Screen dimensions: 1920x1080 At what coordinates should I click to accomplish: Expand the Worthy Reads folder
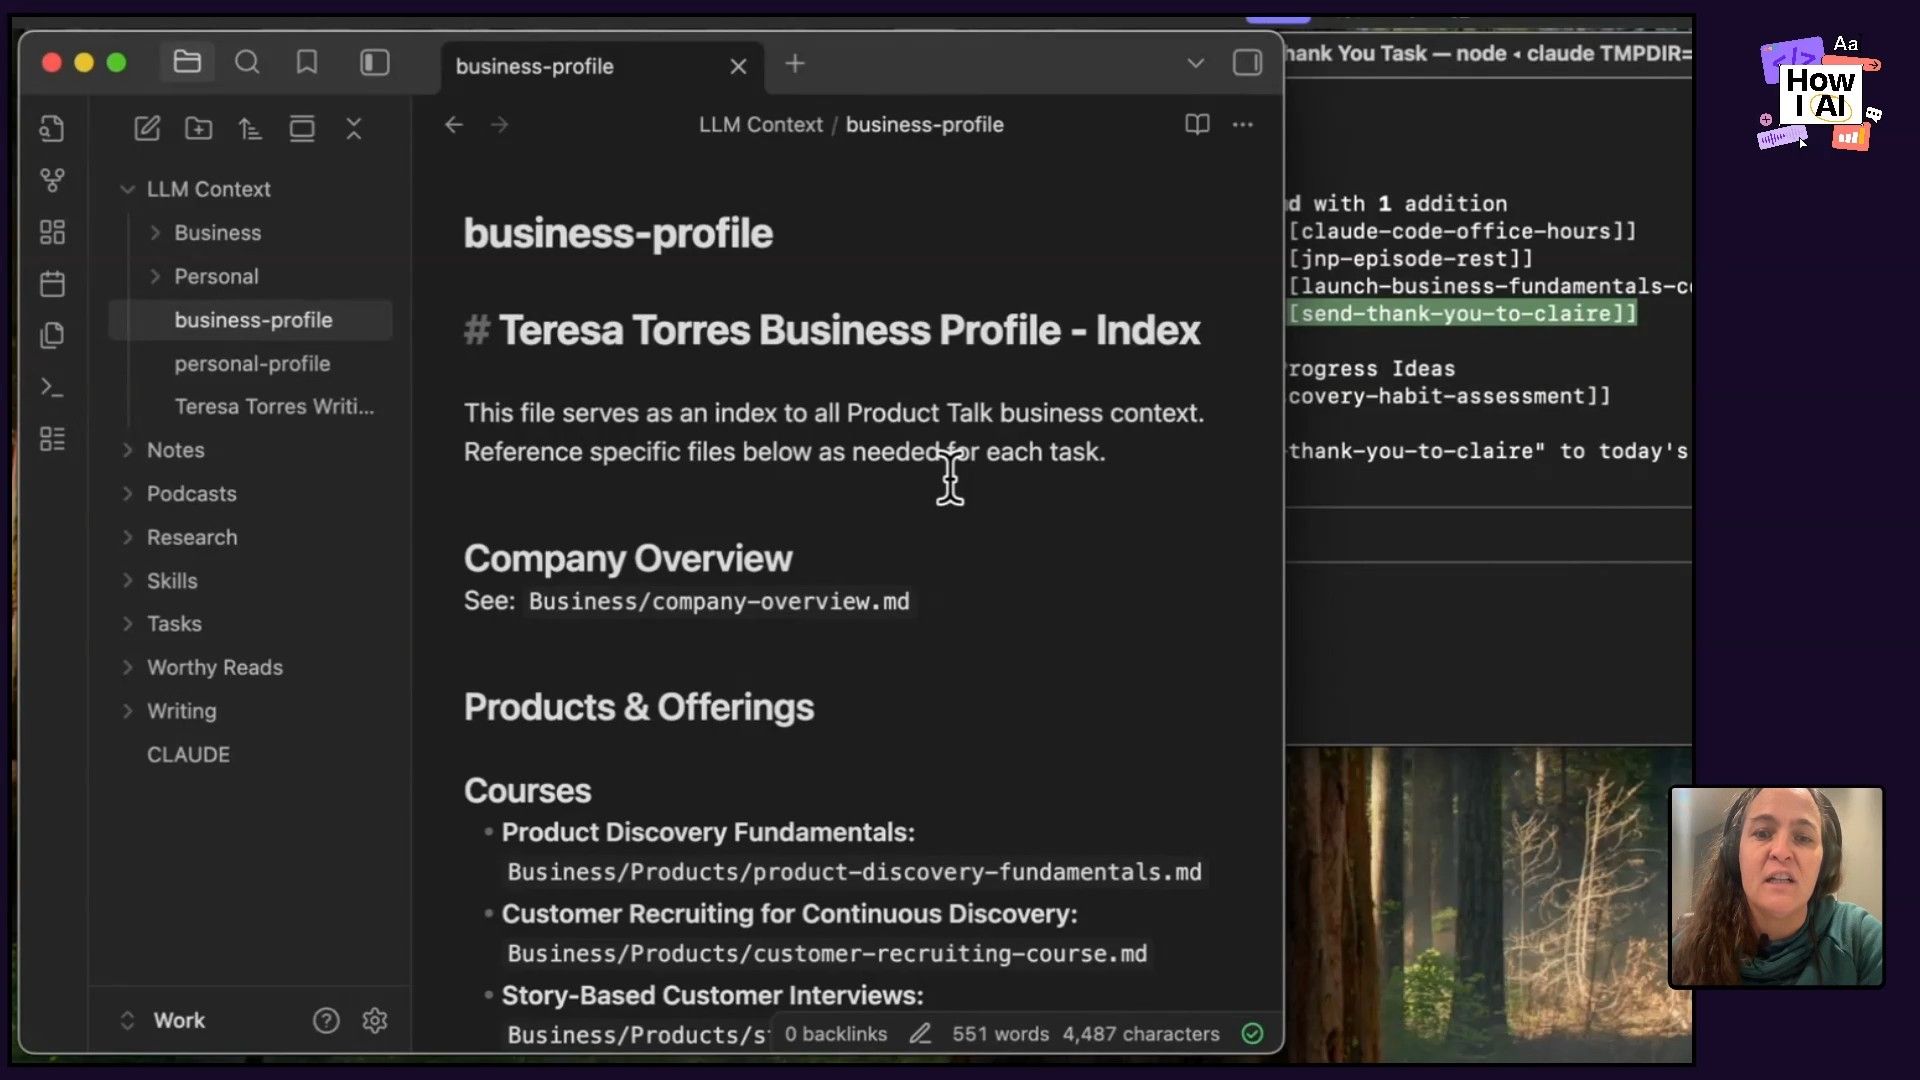click(127, 667)
